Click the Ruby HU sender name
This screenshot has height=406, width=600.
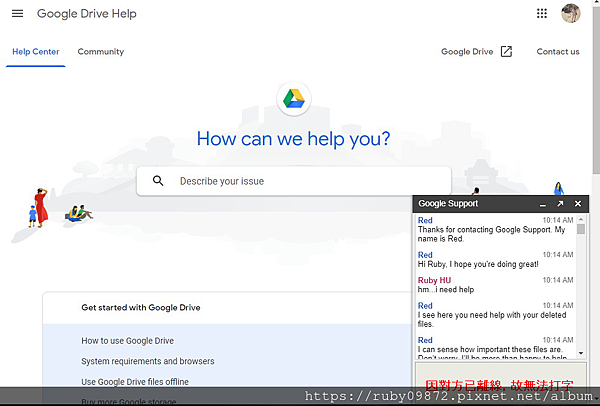tap(434, 280)
